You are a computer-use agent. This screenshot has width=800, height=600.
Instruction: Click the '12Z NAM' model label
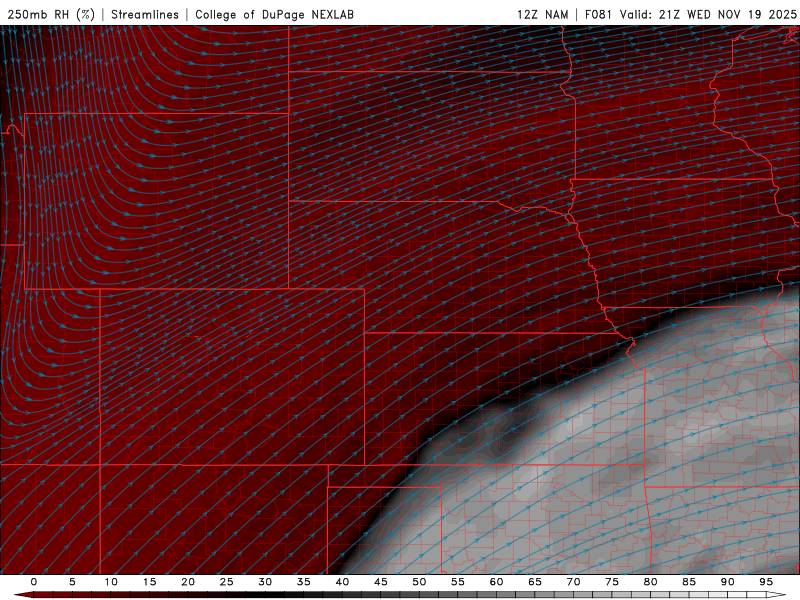click(x=543, y=14)
